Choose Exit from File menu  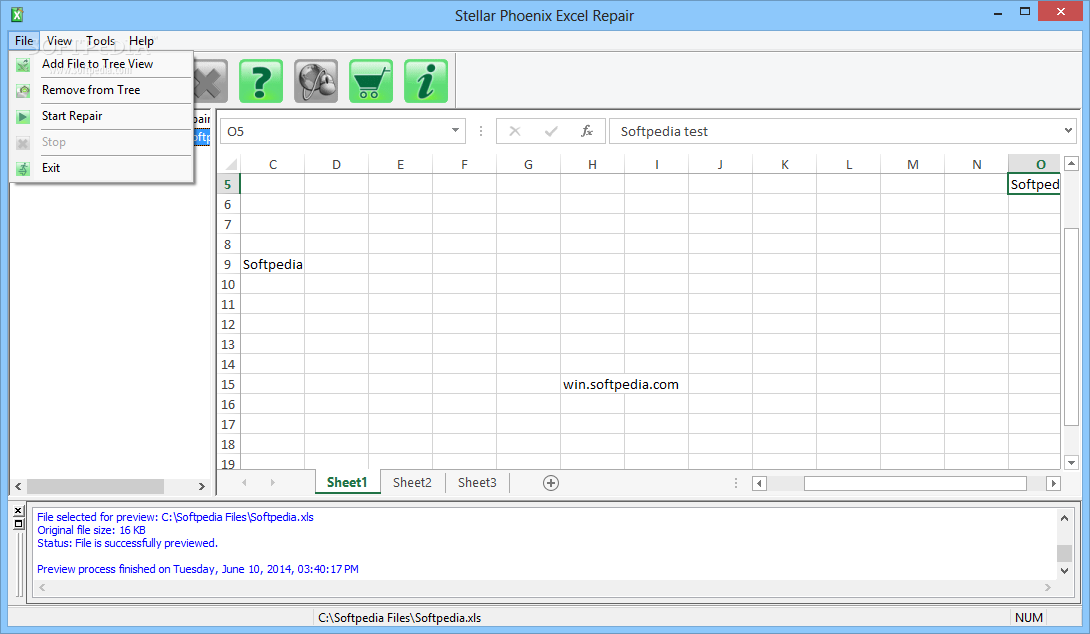pos(51,168)
